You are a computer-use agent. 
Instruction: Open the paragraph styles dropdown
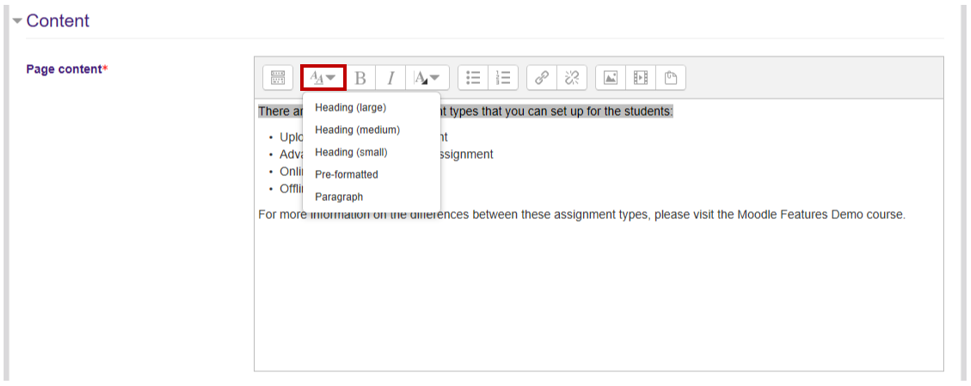[323, 78]
